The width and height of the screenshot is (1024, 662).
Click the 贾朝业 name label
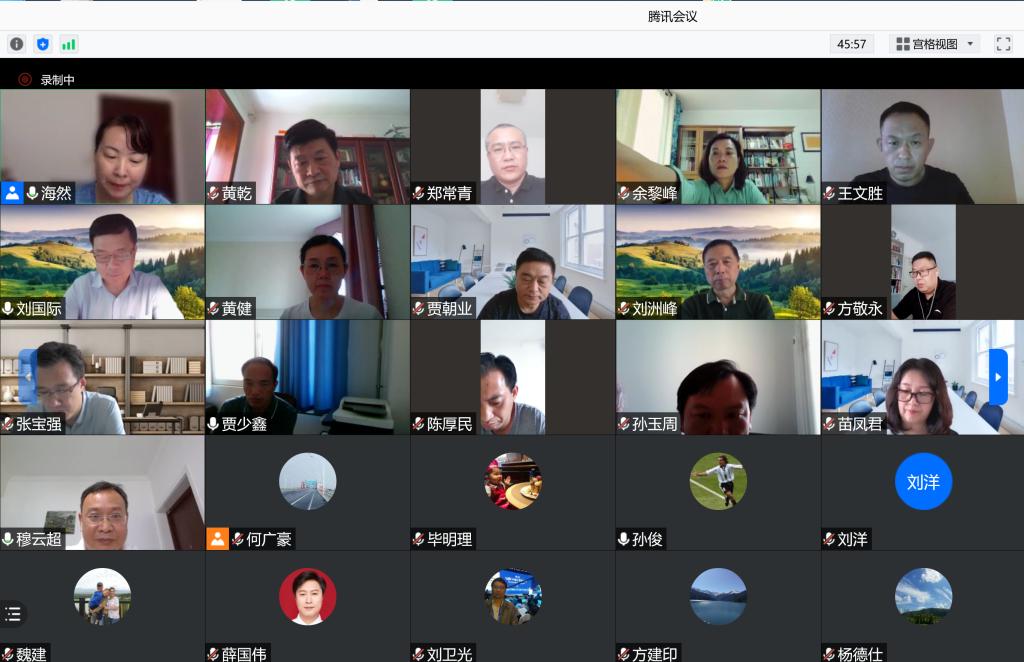(x=449, y=308)
